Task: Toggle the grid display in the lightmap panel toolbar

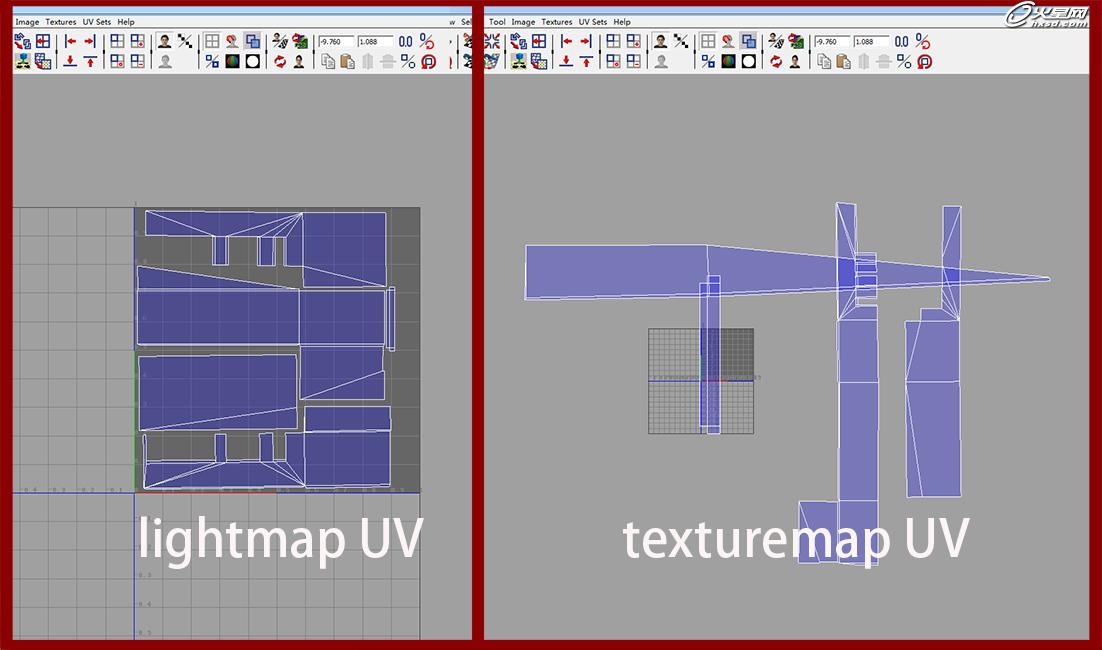Action: pos(211,41)
